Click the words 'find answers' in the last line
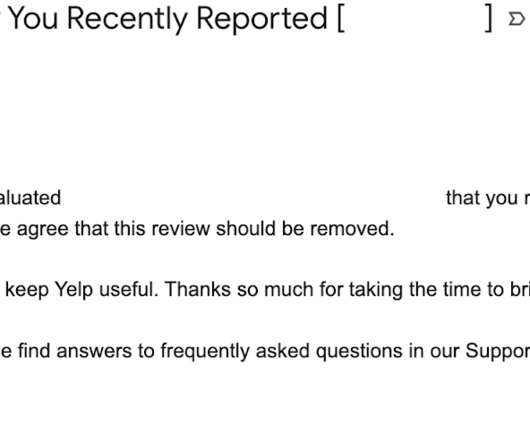This screenshot has width=530, height=442. [x=75, y=351]
